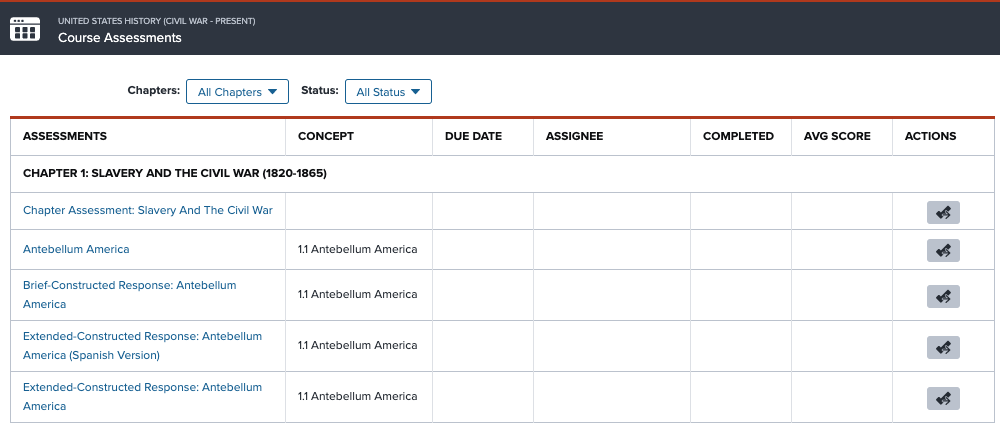Image resolution: width=1000 pixels, height=423 pixels.
Task: Click the Course Assessments header icon
Action: (25, 29)
